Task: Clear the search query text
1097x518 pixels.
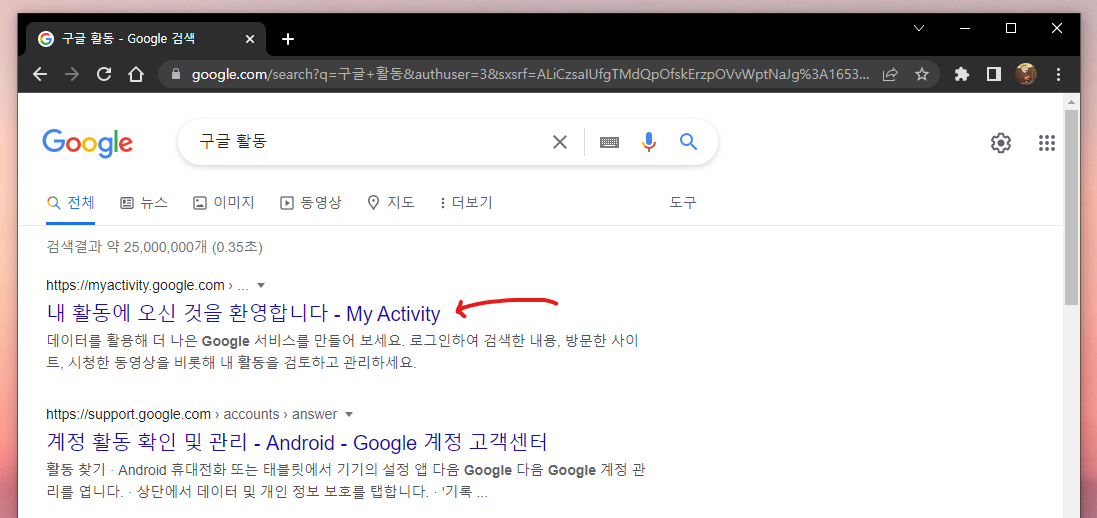Action: (560, 143)
